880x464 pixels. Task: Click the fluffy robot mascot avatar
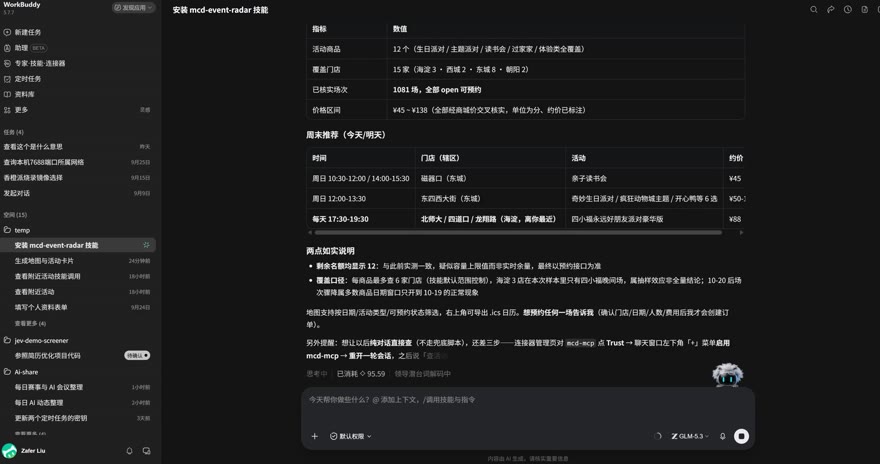(x=728, y=375)
